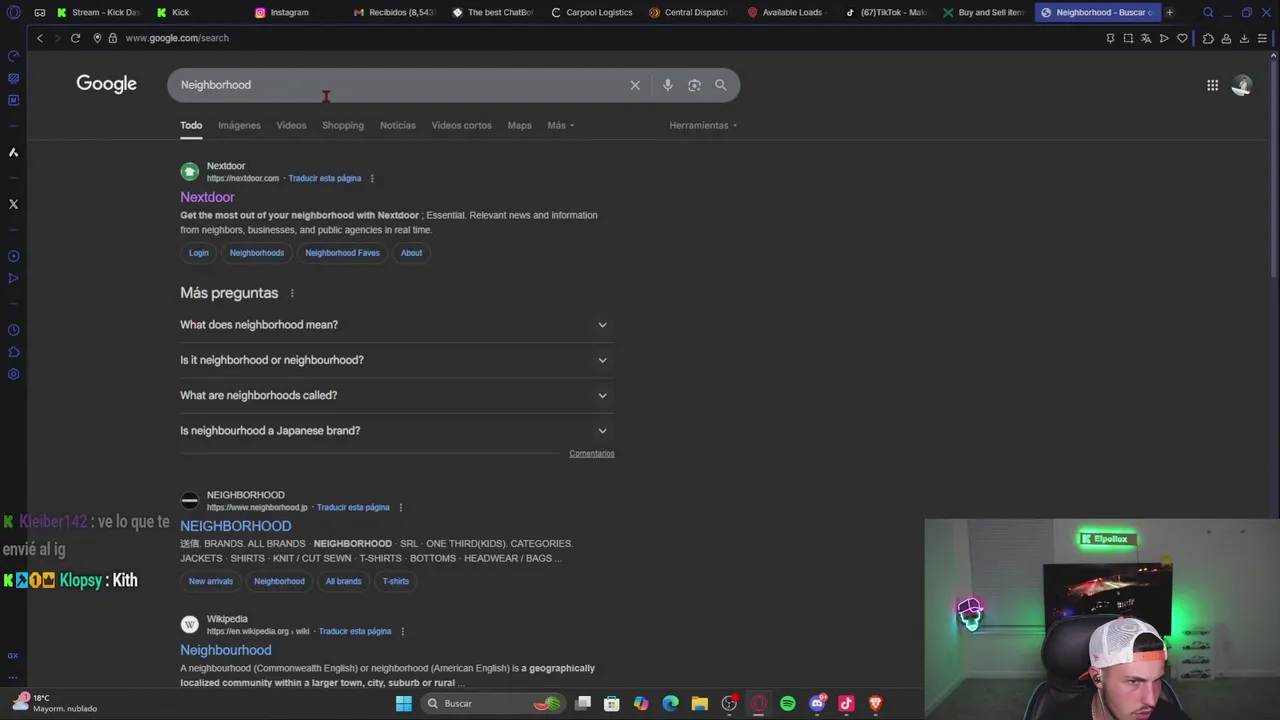The width and height of the screenshot is (1280, 720).
Task: Go back to the previous page
Action: point(40,38)
